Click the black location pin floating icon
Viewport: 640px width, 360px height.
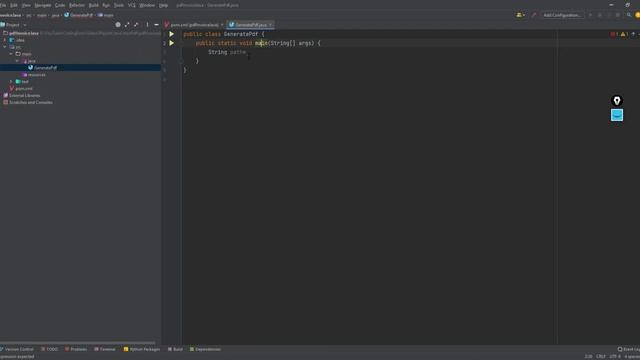coord(617,101)
